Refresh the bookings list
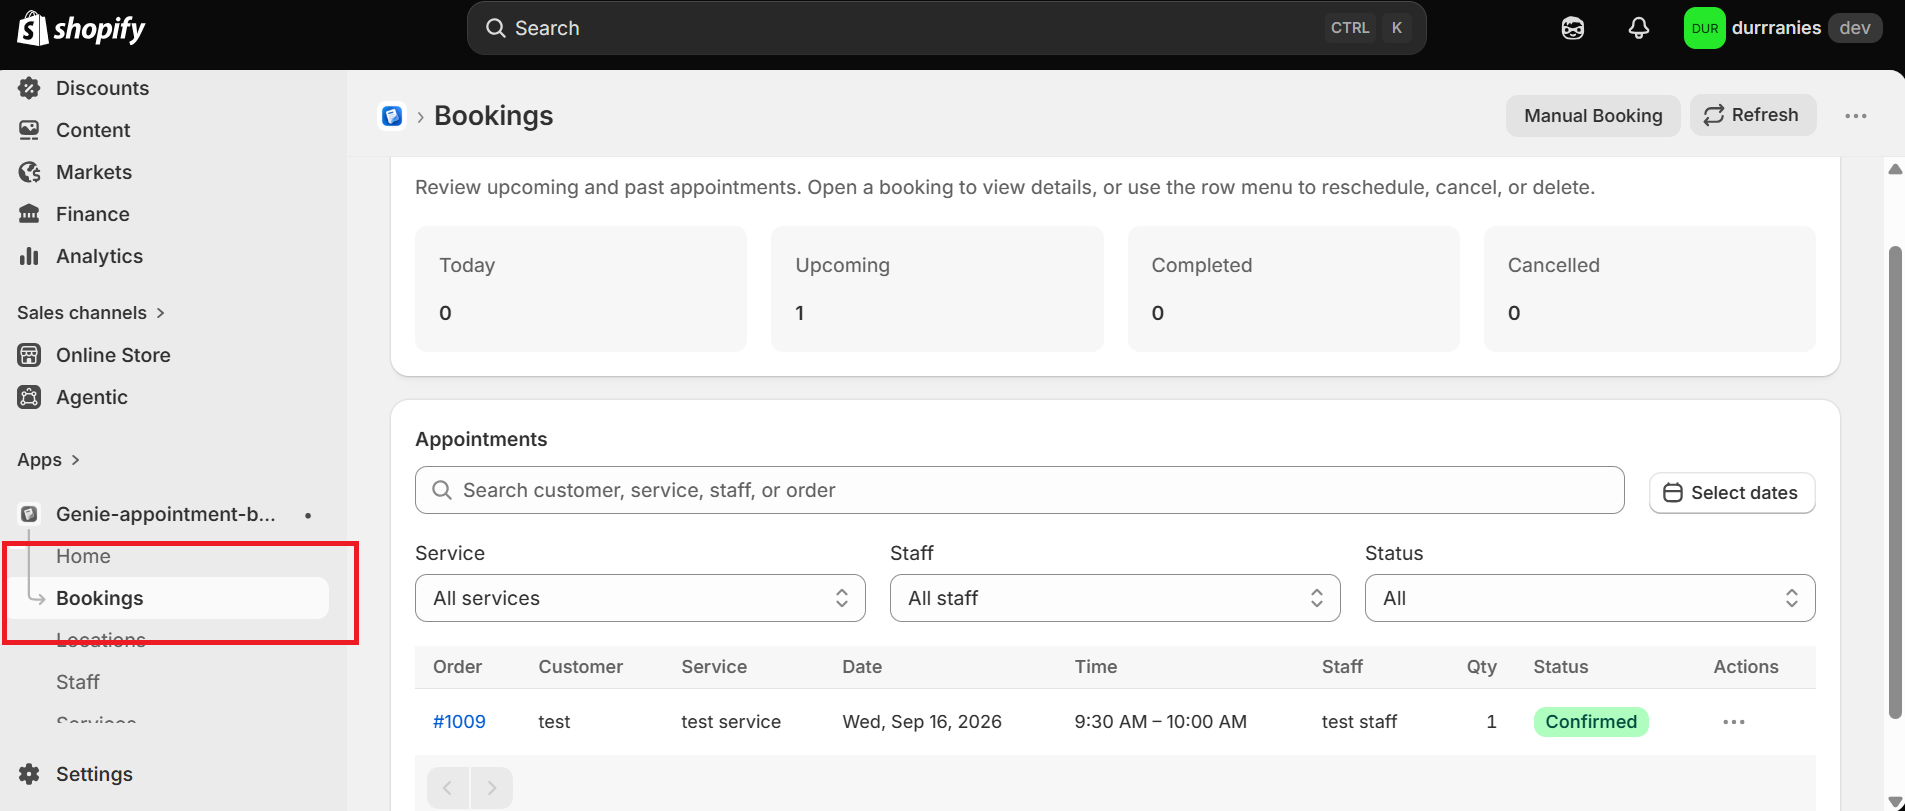The height and width of the screenshot is (811, 1905). point(1752,115)
